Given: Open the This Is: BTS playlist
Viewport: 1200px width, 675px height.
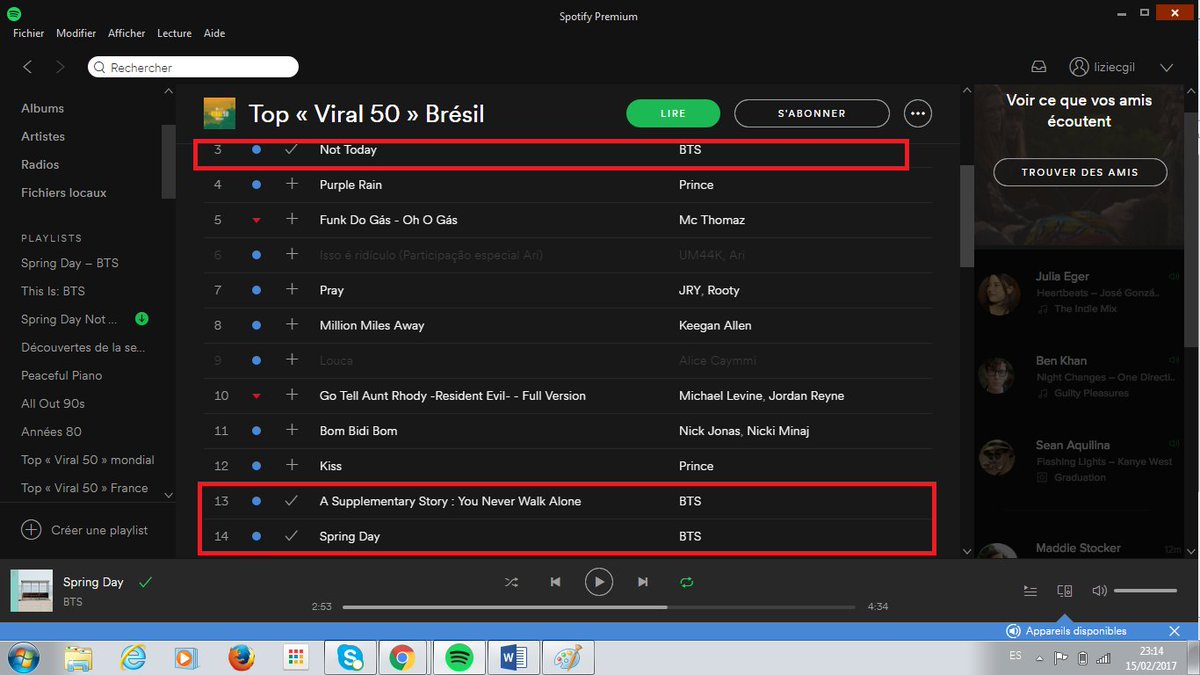Looking at the screenshot, I should pyautogui.click(x=53, y=291).
